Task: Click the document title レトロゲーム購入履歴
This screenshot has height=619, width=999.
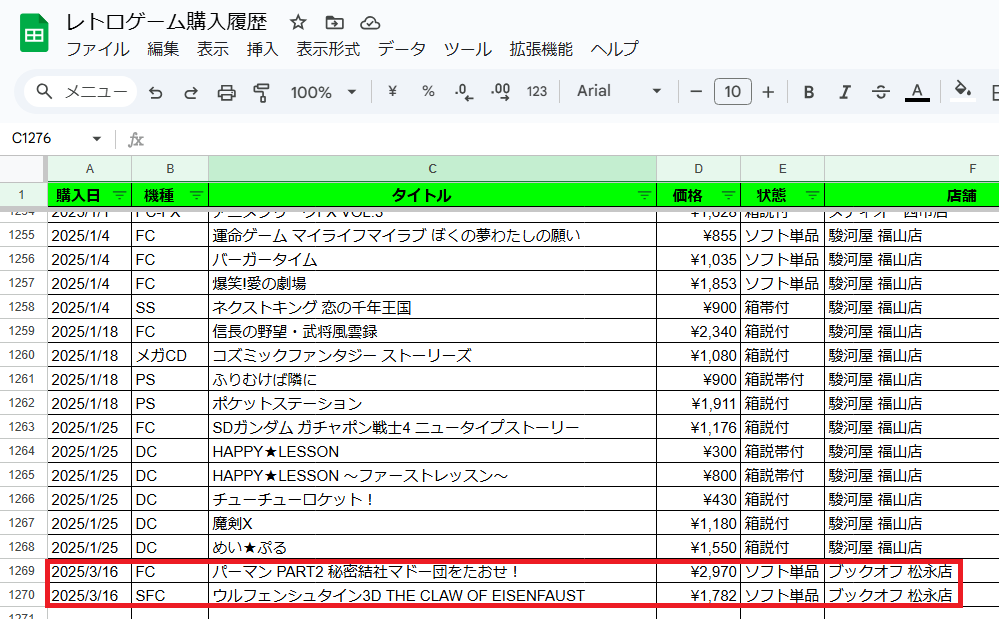Action: [166, 22]
